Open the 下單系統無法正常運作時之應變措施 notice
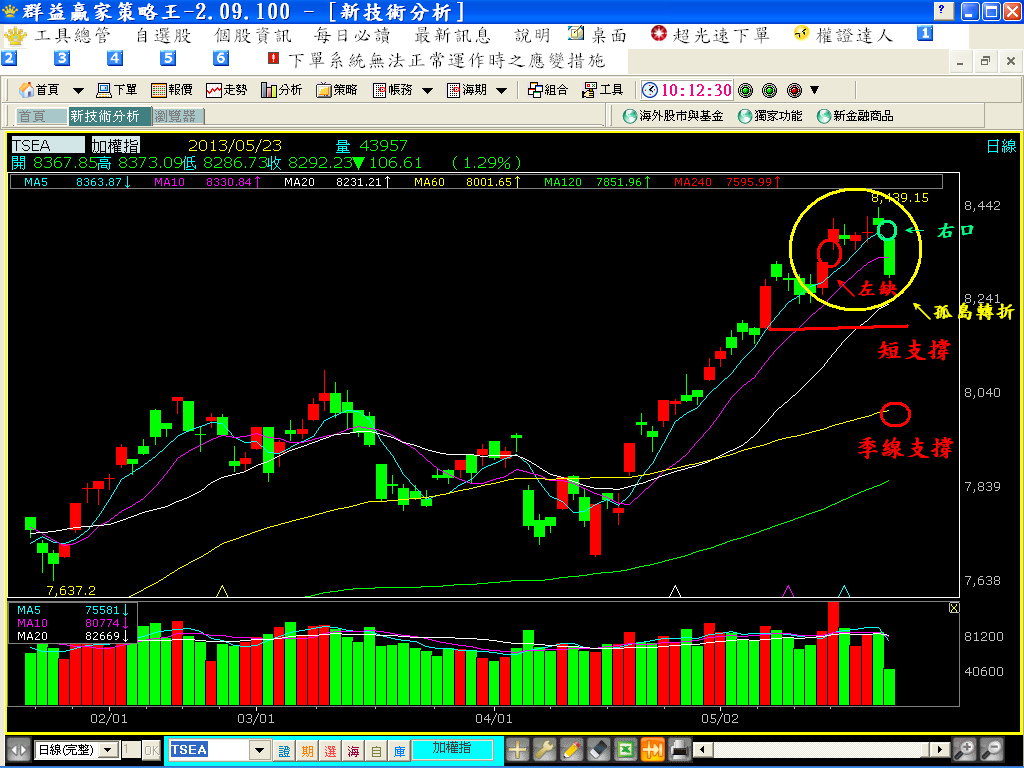Screen dimensions: 1024x768 point(437,60)
